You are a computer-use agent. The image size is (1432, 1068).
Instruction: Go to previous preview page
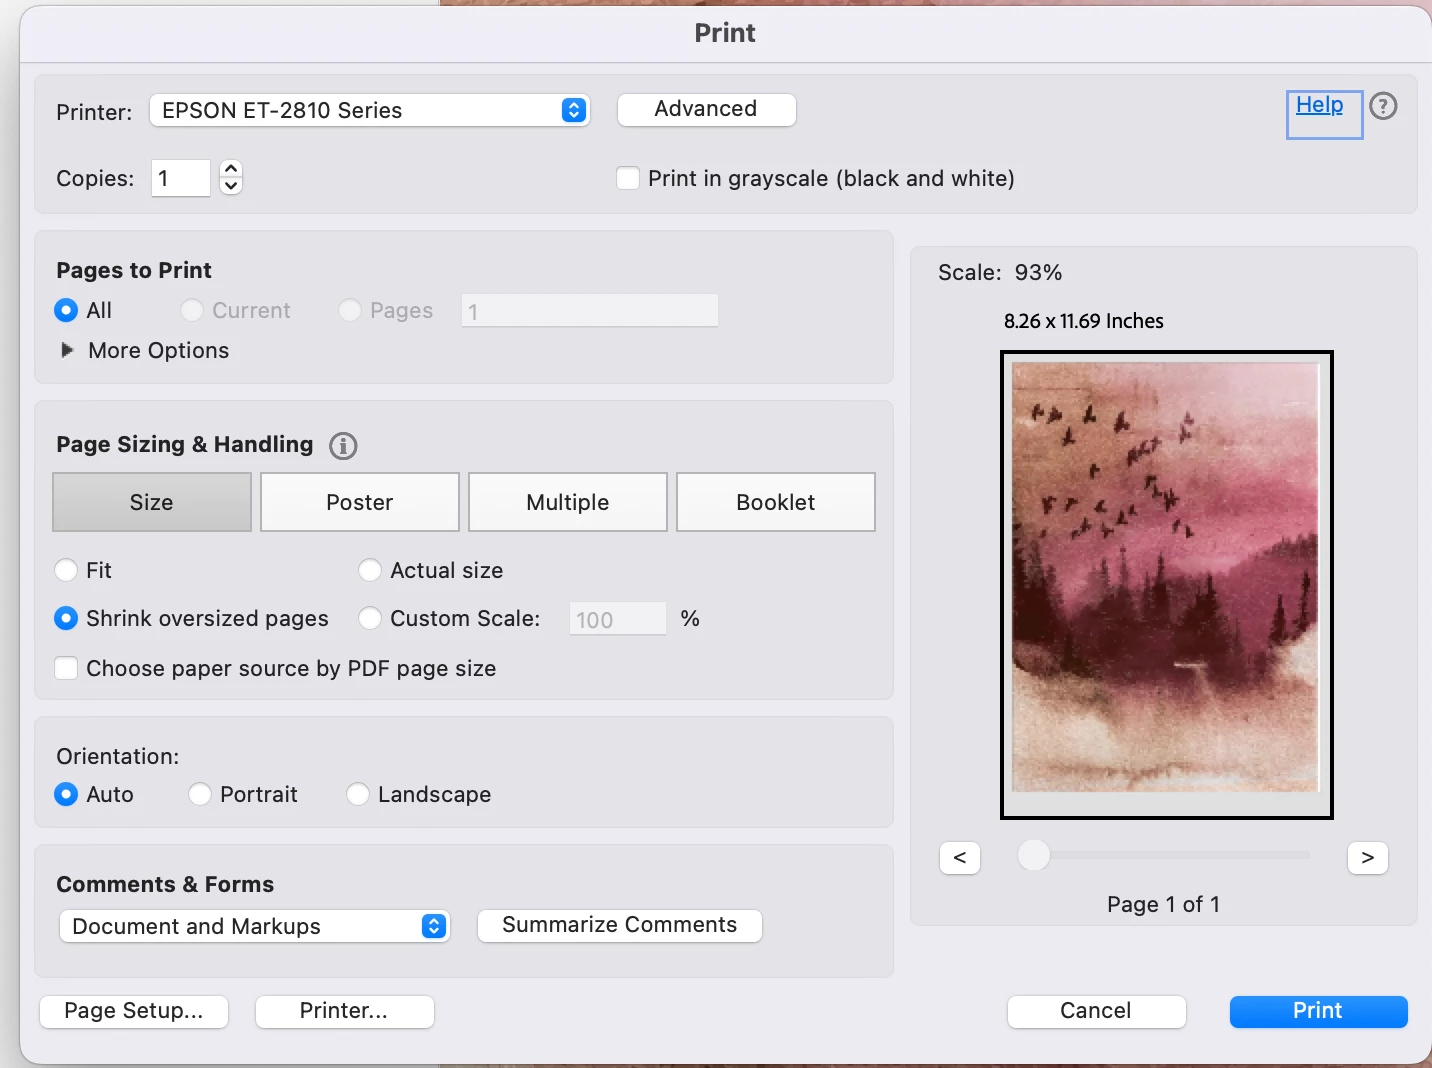pos(960,857)
